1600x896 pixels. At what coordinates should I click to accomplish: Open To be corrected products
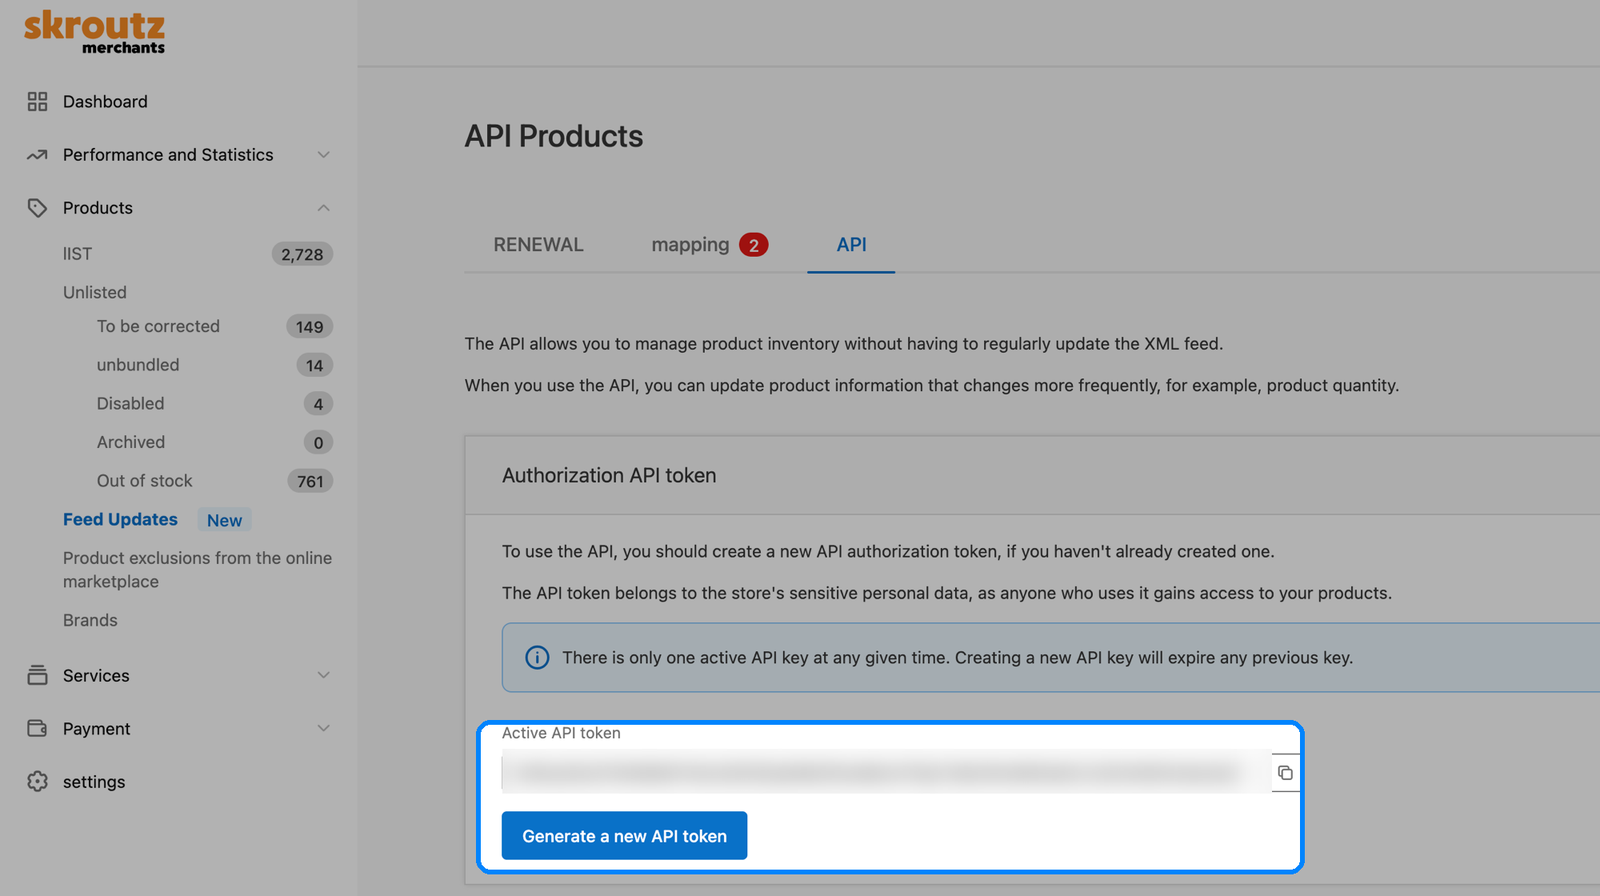click(x=158, y=326)
